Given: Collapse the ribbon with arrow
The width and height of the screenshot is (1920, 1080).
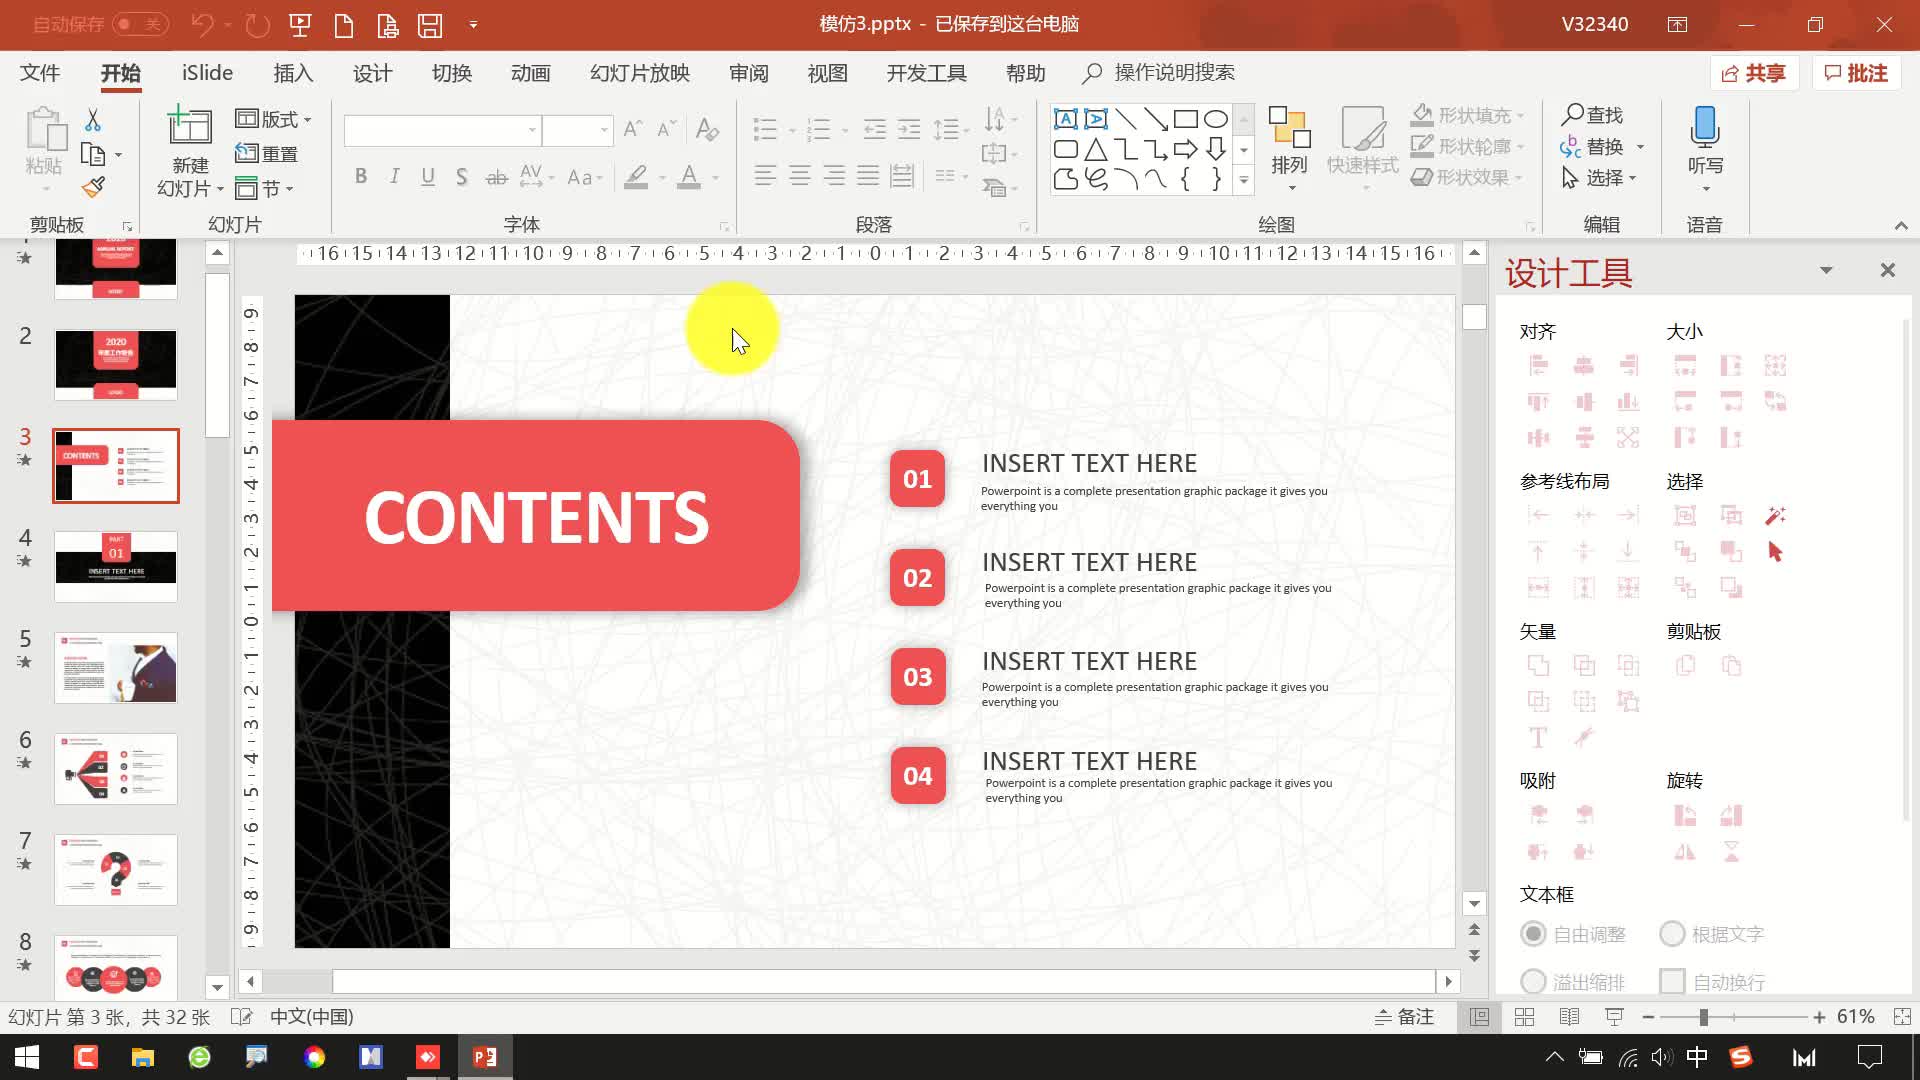Looking at the screenshot, I should (x=1901, y=226).
